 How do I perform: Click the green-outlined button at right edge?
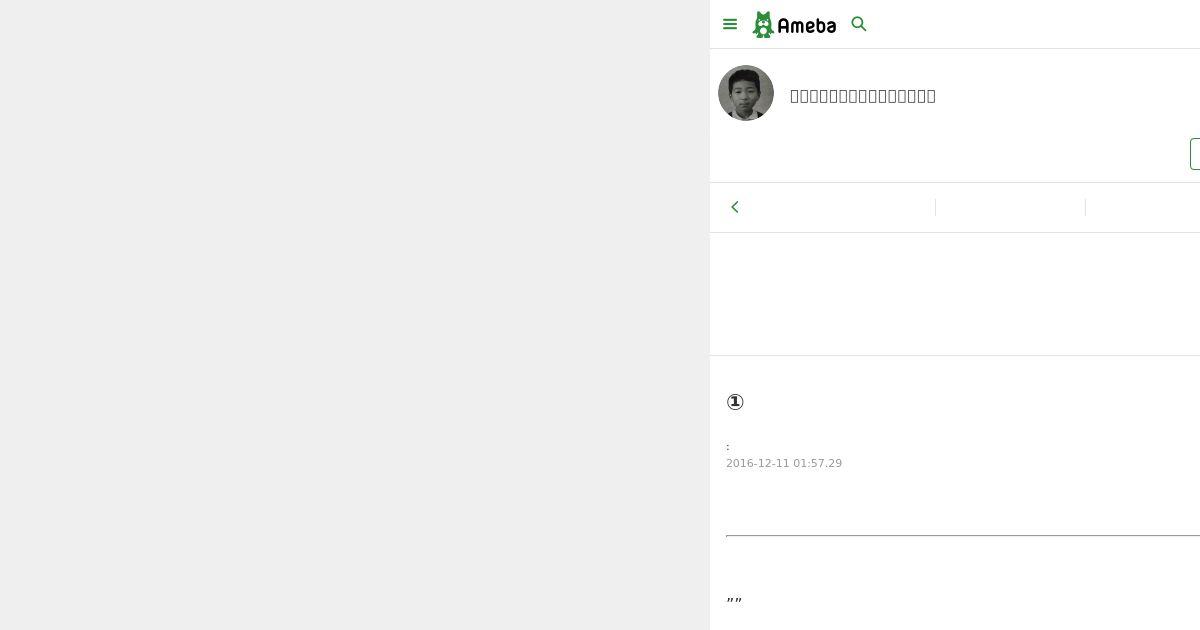coord(1195,154)
